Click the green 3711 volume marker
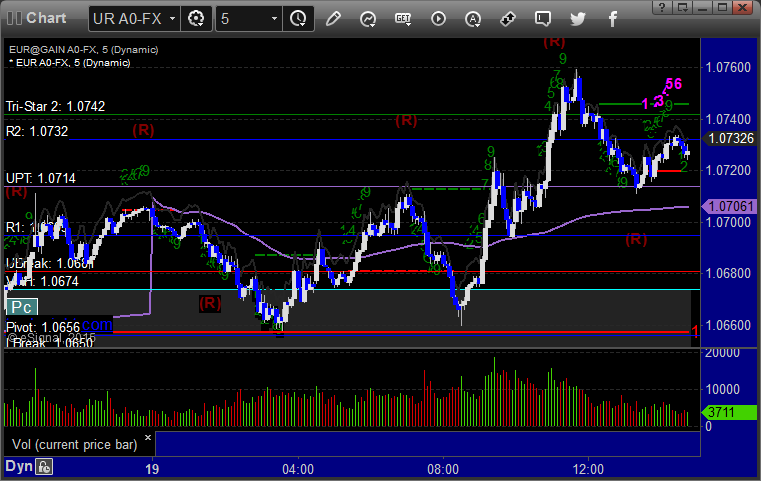 (x=730, y=413)
